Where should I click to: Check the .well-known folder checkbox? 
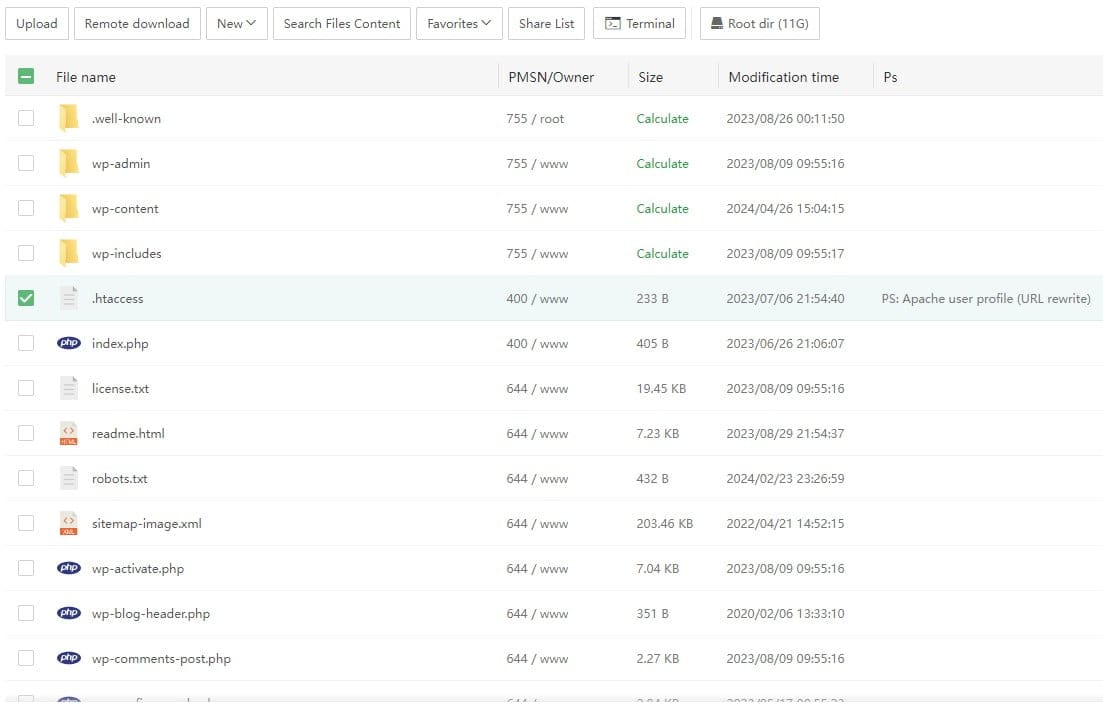click(26, 118)
